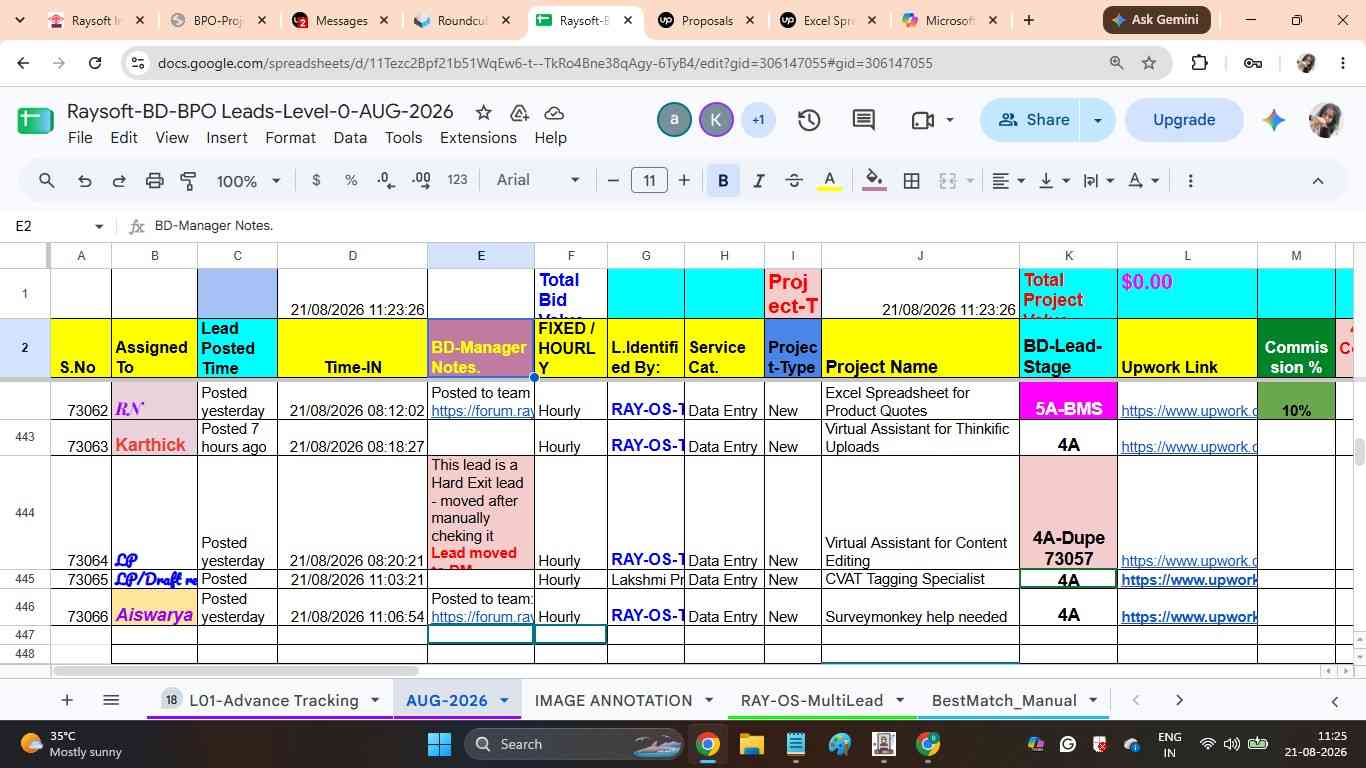Open the Extensions menu
This screenshot has width=1366, height=768.
[478, 138]
